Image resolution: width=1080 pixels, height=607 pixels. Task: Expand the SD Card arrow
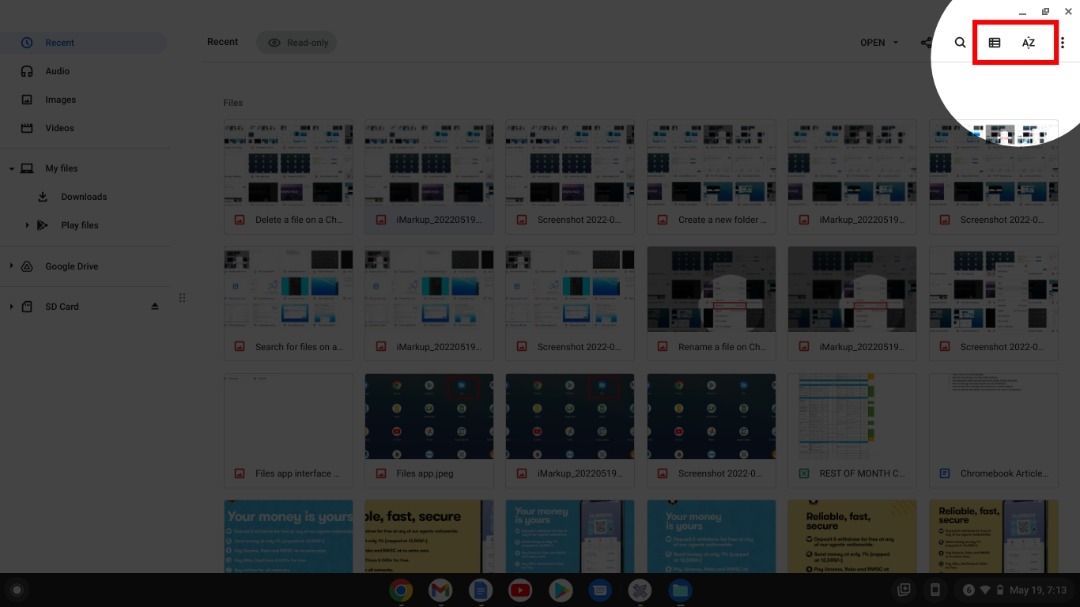[11, 307]
